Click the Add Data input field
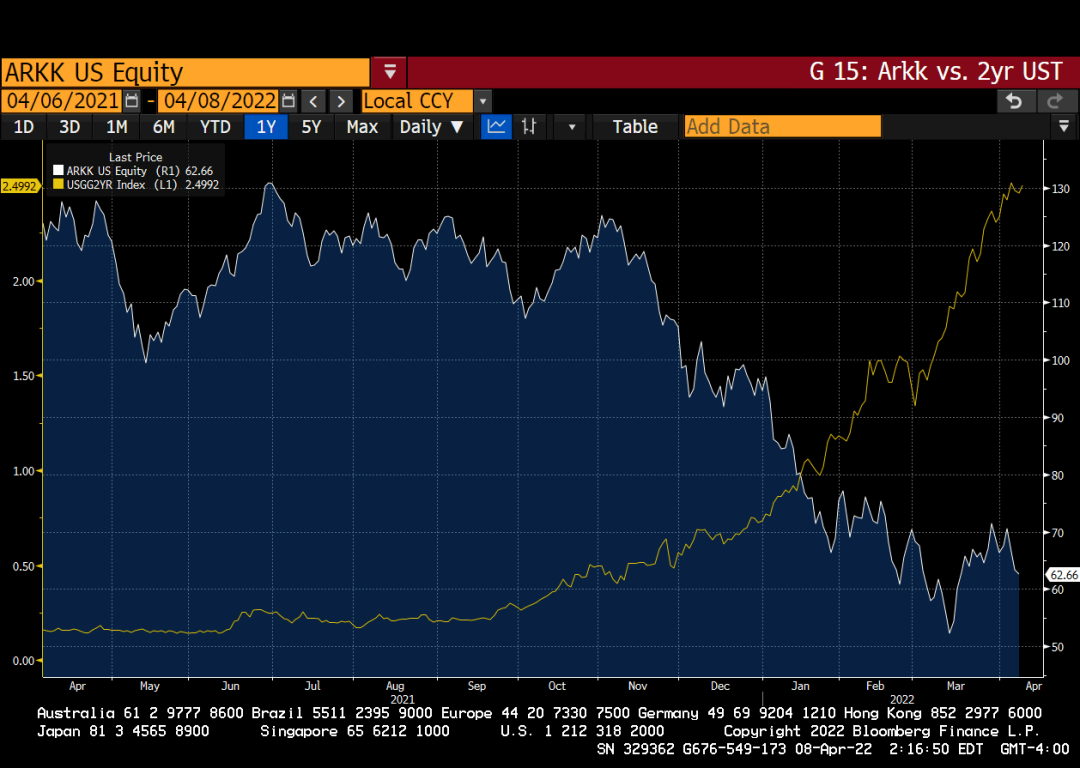 782,127
